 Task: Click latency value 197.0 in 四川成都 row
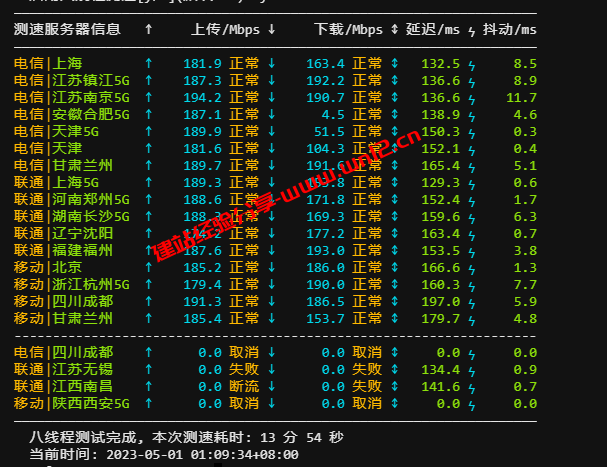coord(440,301)
